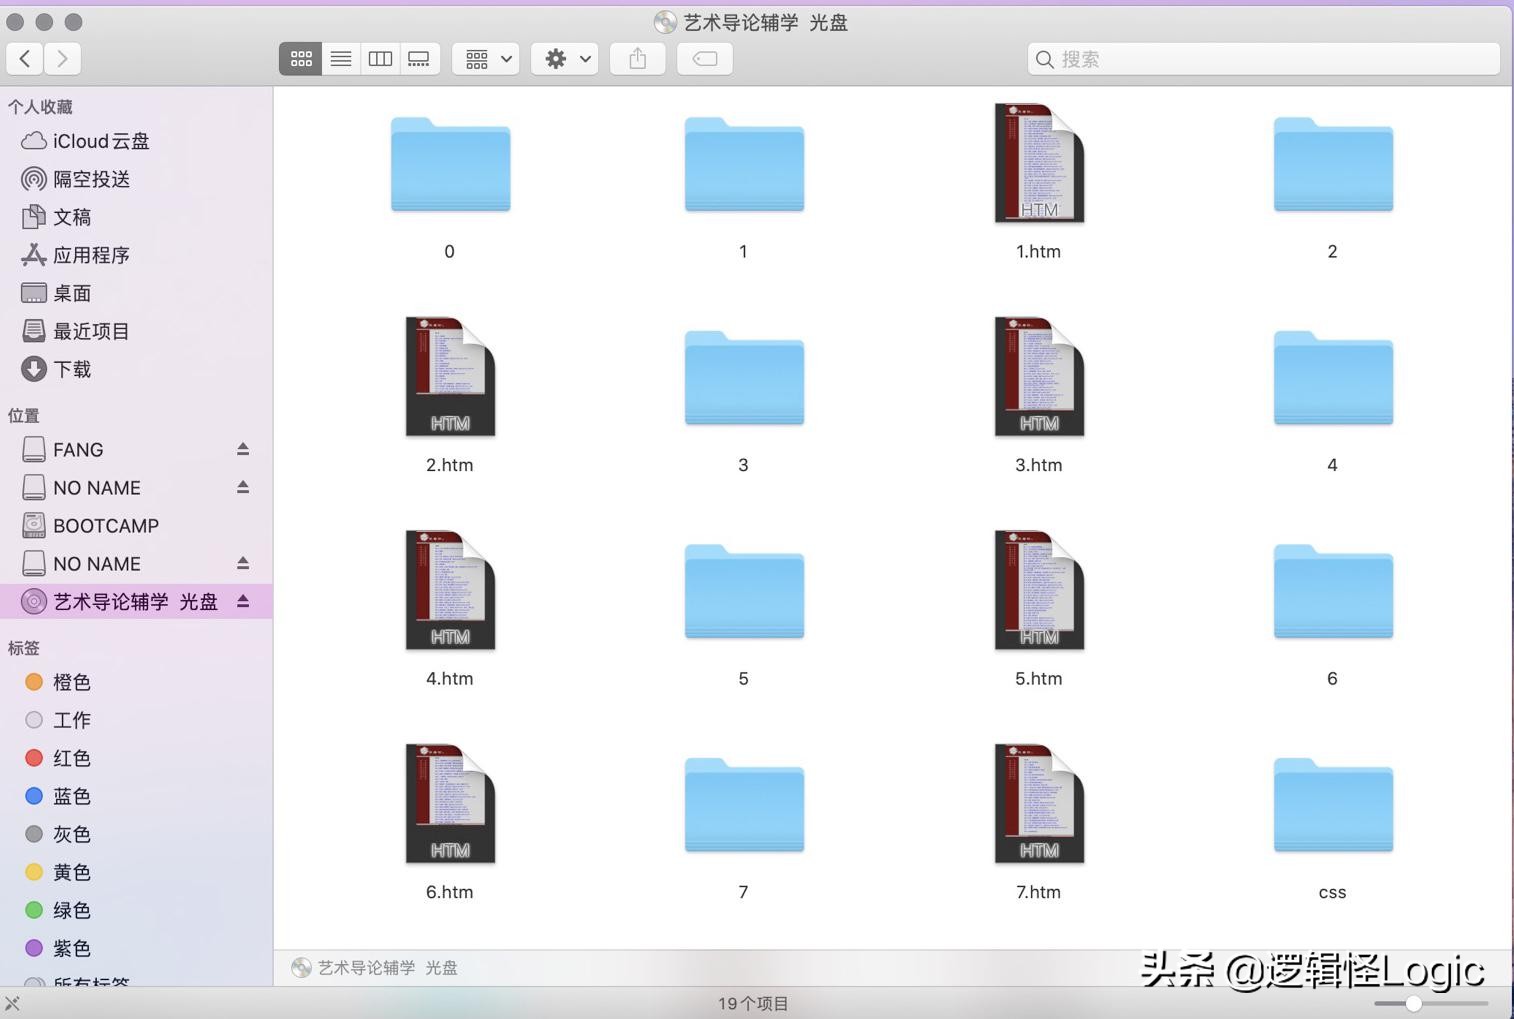Click the Share icon in toolbar
This screenshot has width=1514, height=1019.
(637, 58)
